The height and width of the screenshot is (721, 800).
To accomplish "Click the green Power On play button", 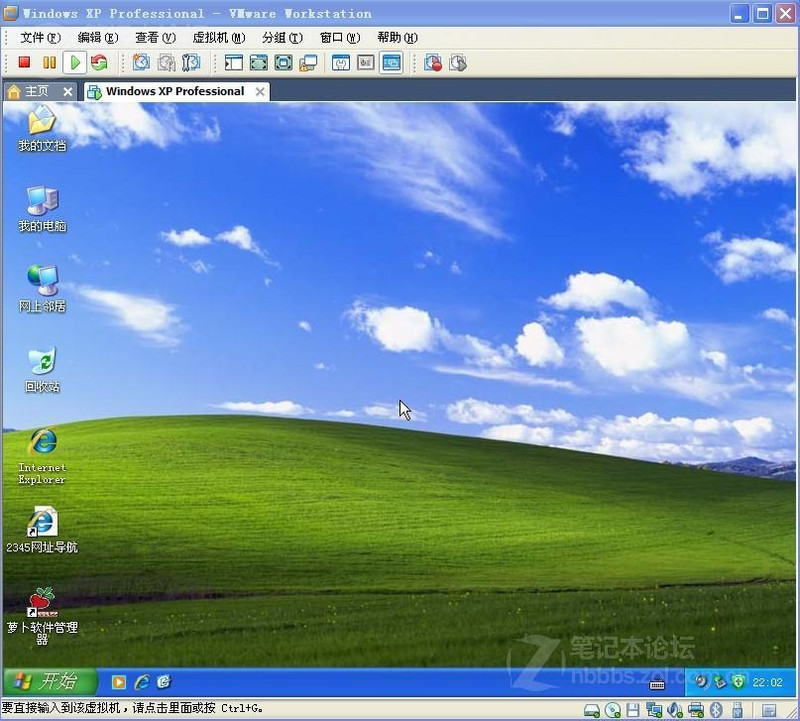I will coord(74,63).
